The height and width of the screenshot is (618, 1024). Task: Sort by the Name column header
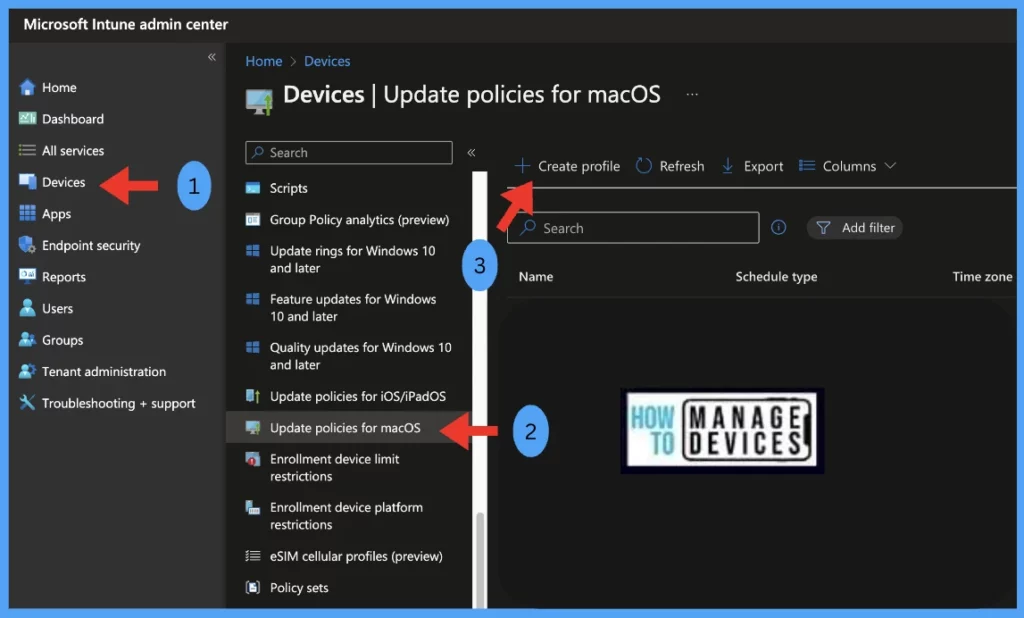536,276
